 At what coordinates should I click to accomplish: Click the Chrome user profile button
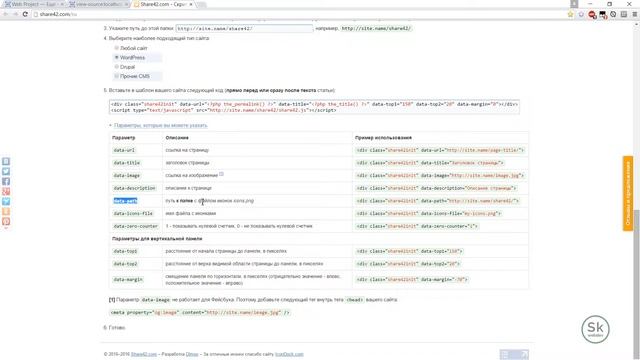[x=574, y=4]
